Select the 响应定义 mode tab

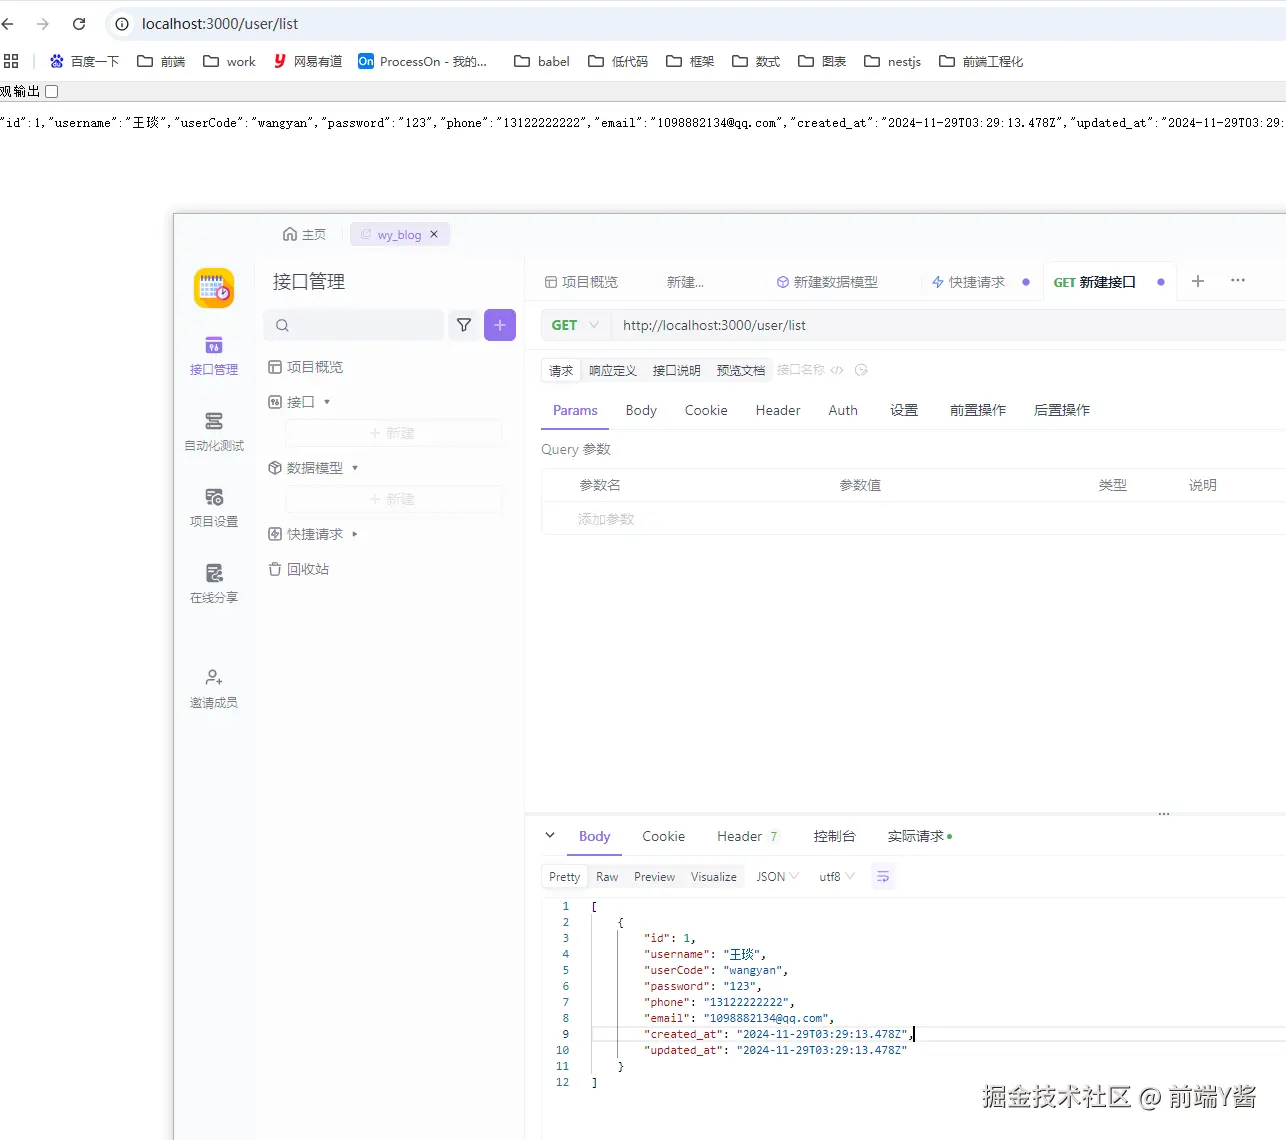(x=613, y=370)
